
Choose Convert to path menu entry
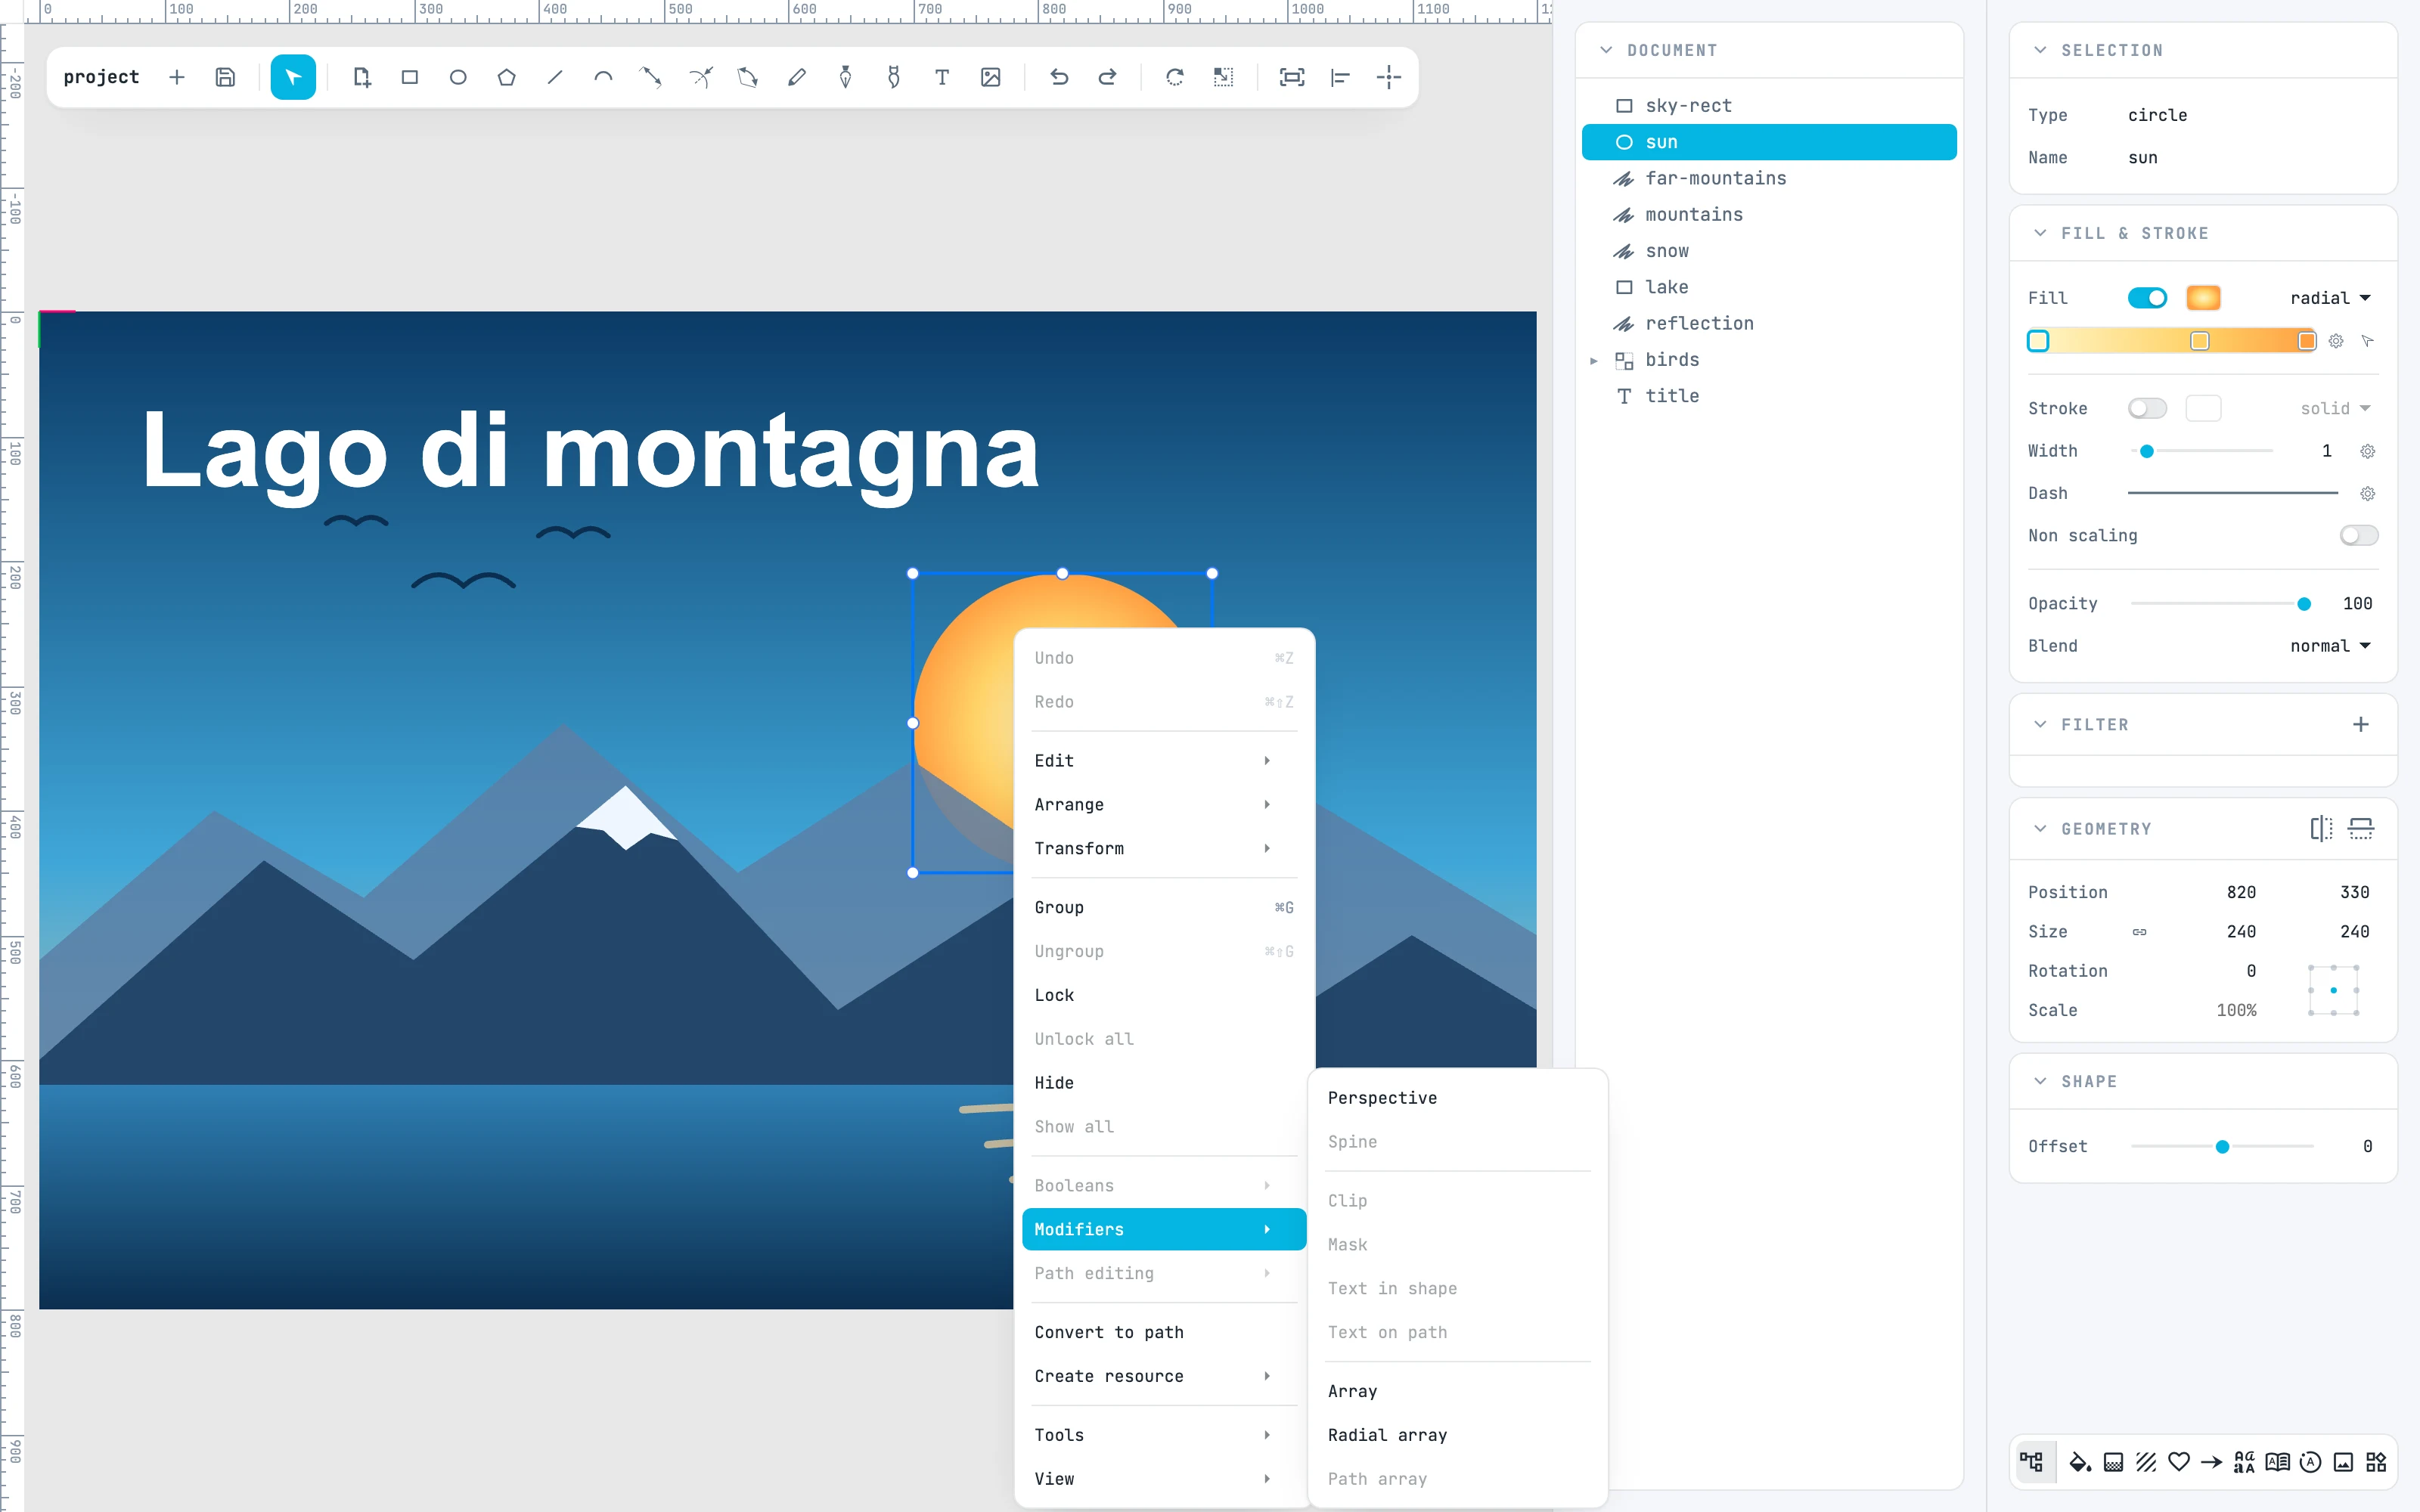tap(1164, 1332)
